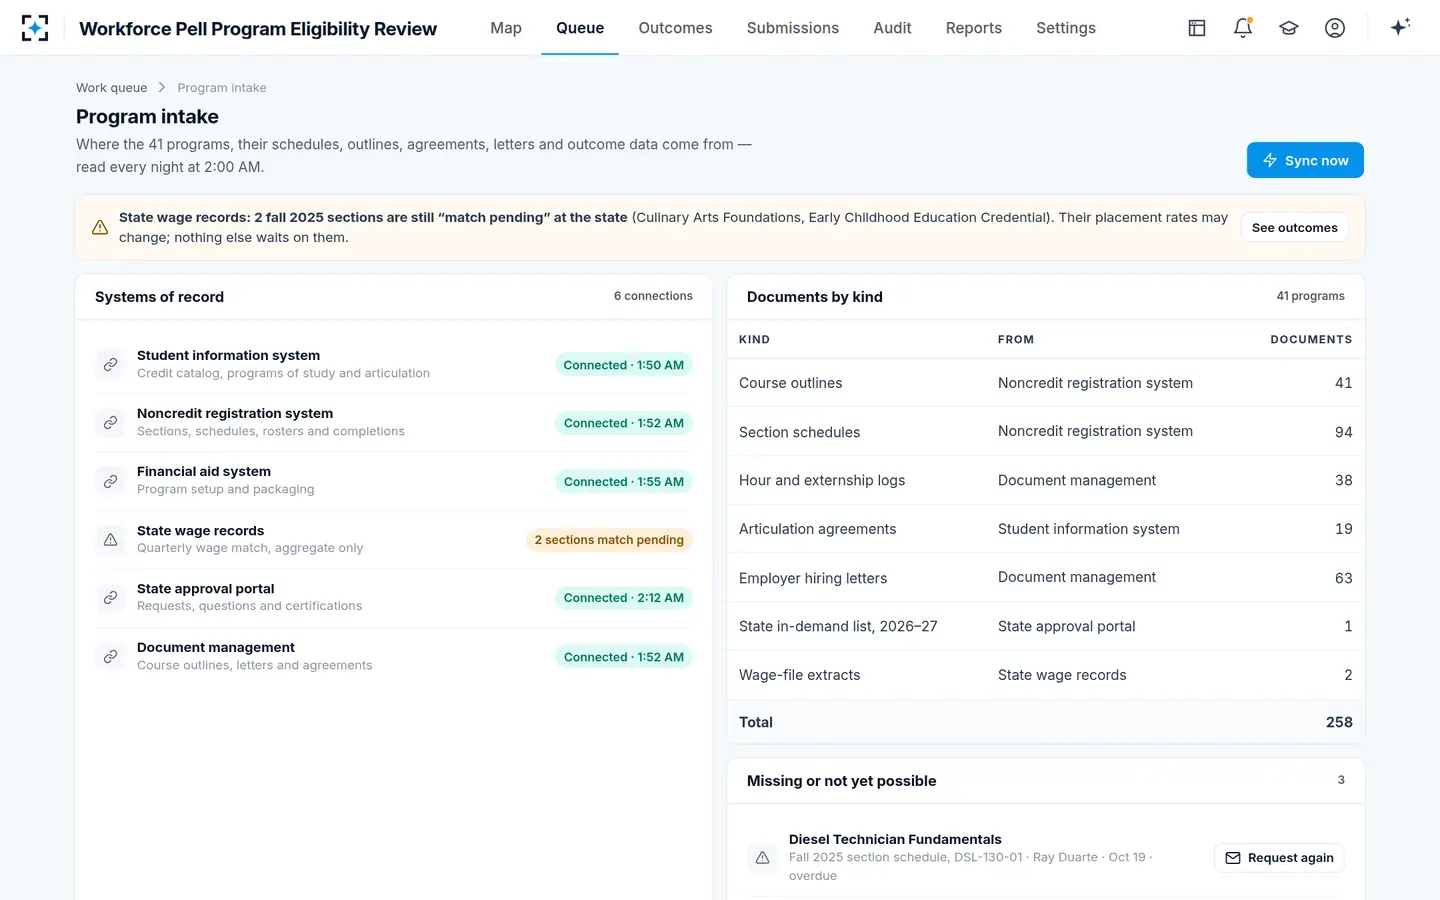Viewport: 1440px width, 900px height.
Task: Click the Total 258 value
Action: [1339, 722]
